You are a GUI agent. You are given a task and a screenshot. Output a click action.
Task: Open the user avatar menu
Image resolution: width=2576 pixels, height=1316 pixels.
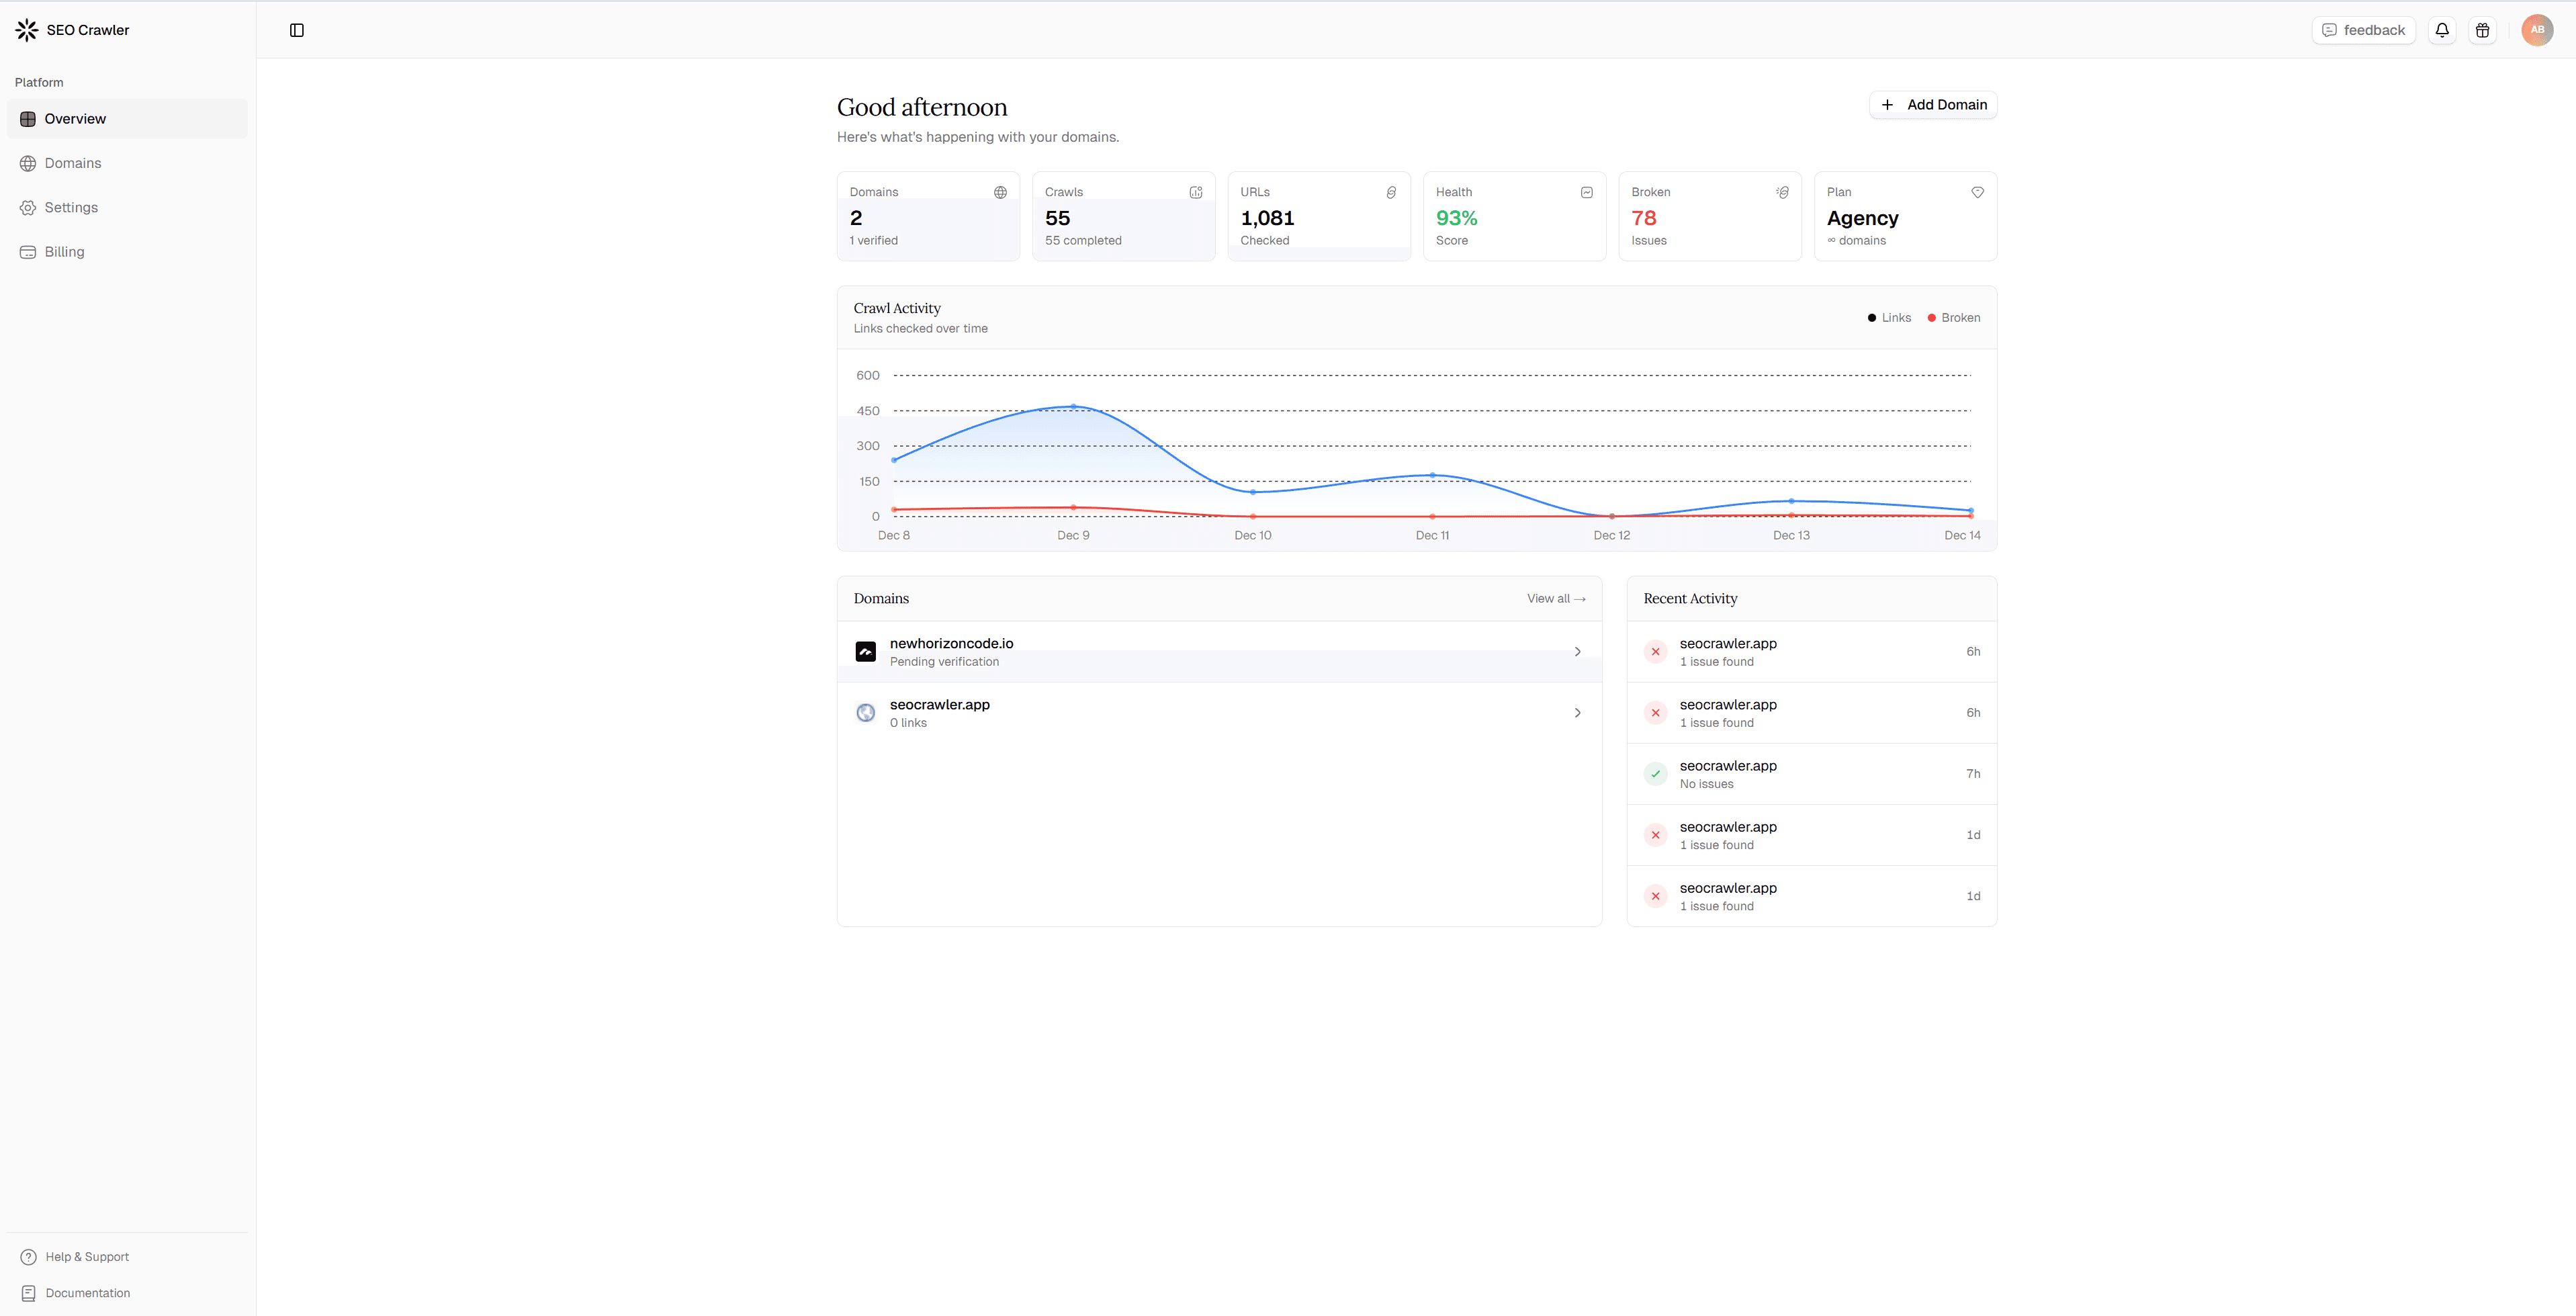pyautogui.click(x=2537, y=30)
